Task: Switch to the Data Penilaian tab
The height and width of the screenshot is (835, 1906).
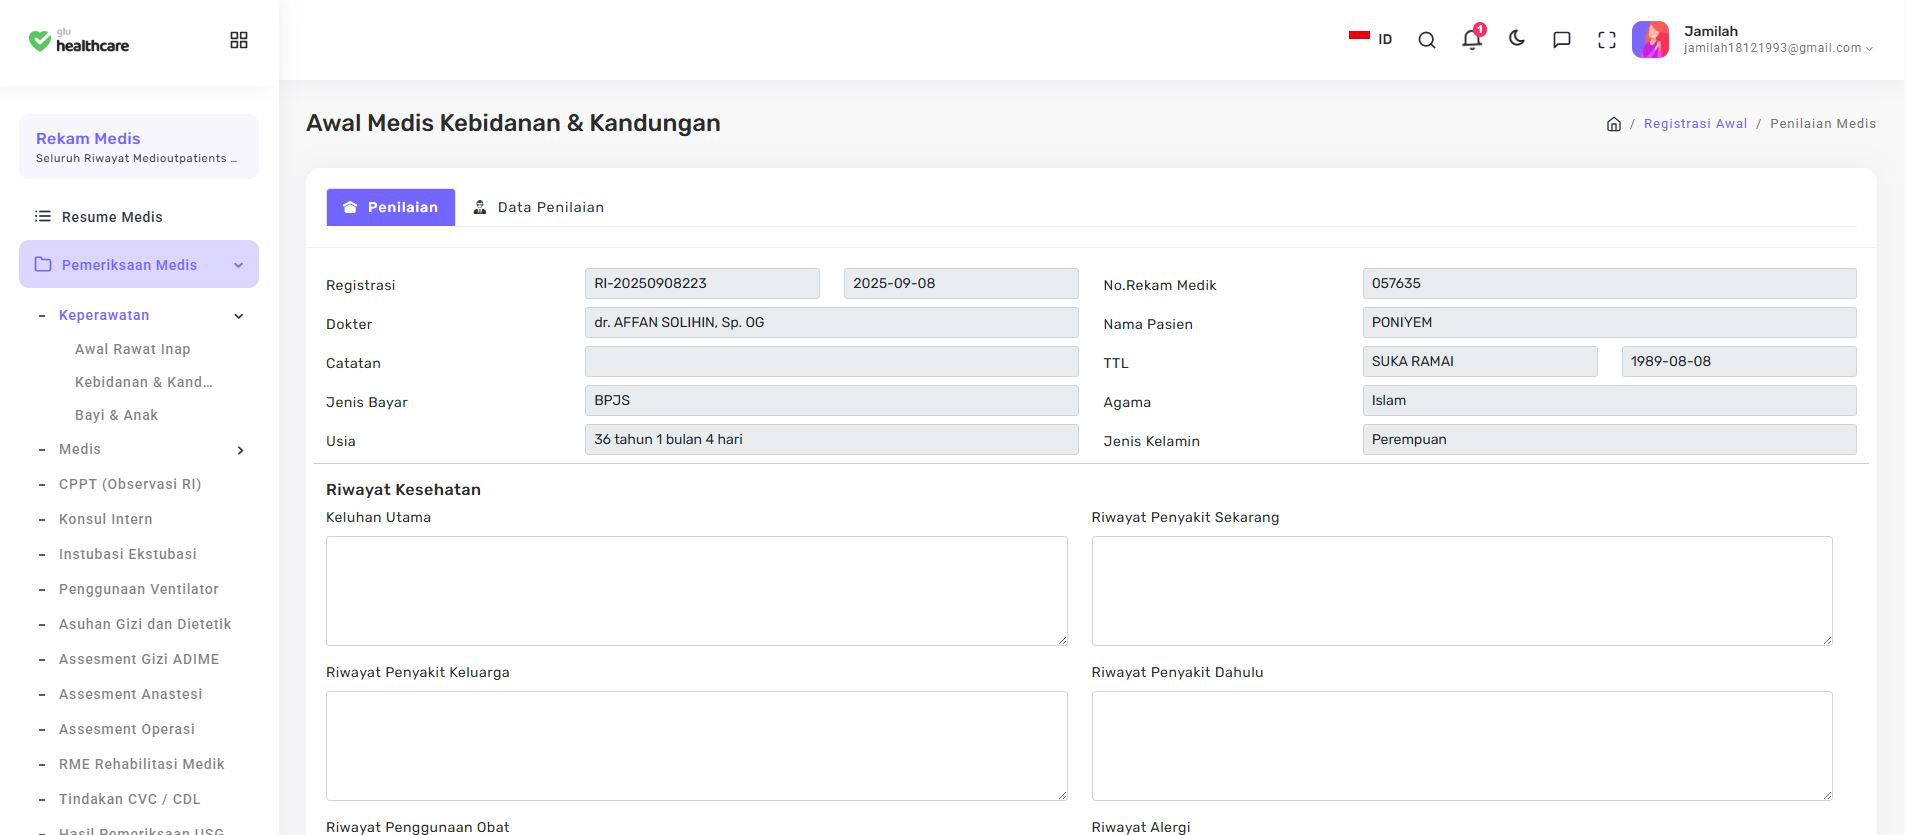Action: (538, 207)
